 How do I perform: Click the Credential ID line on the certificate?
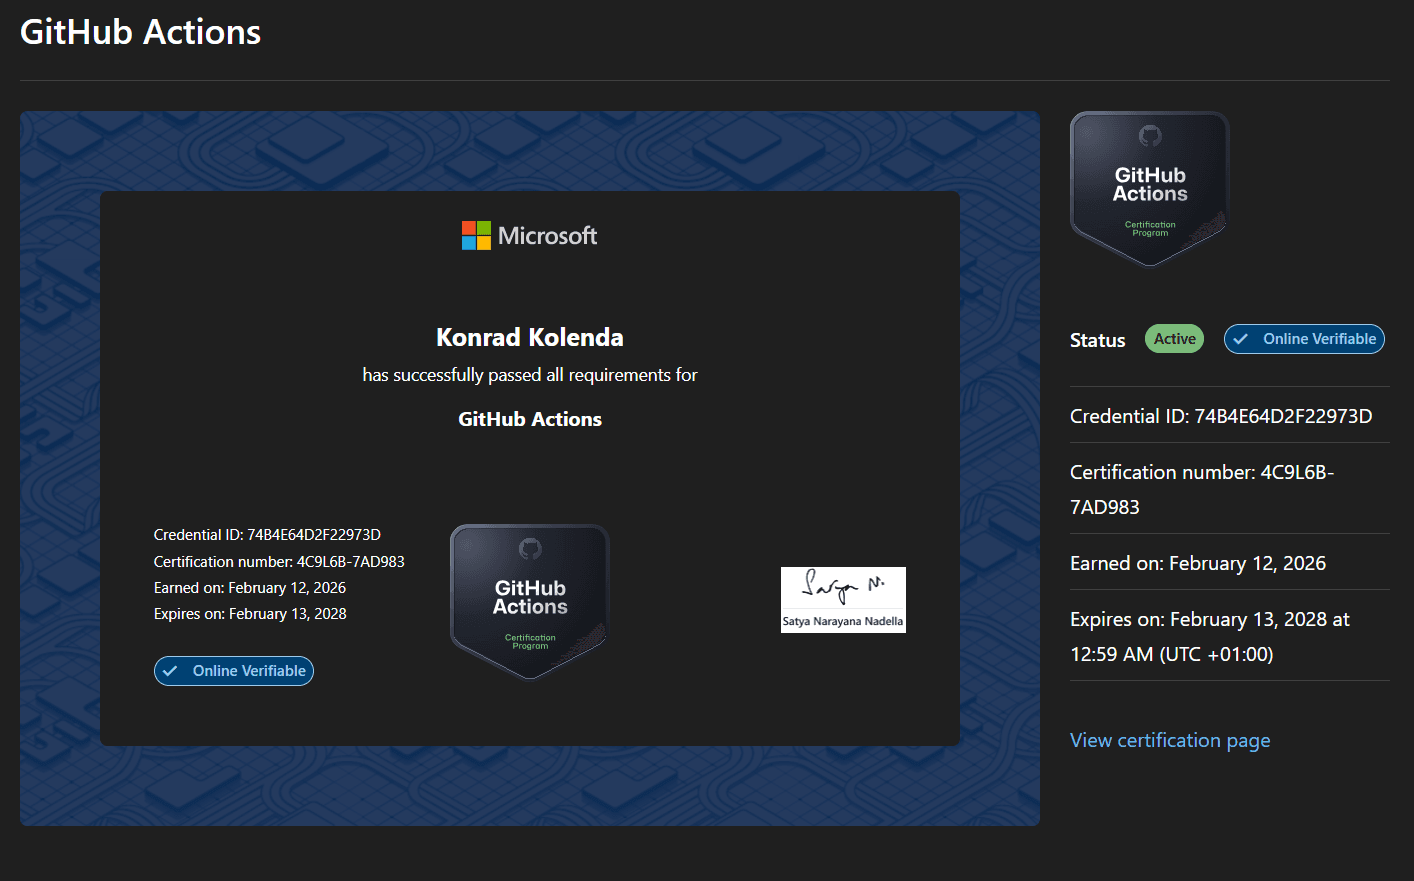point(267,535)
